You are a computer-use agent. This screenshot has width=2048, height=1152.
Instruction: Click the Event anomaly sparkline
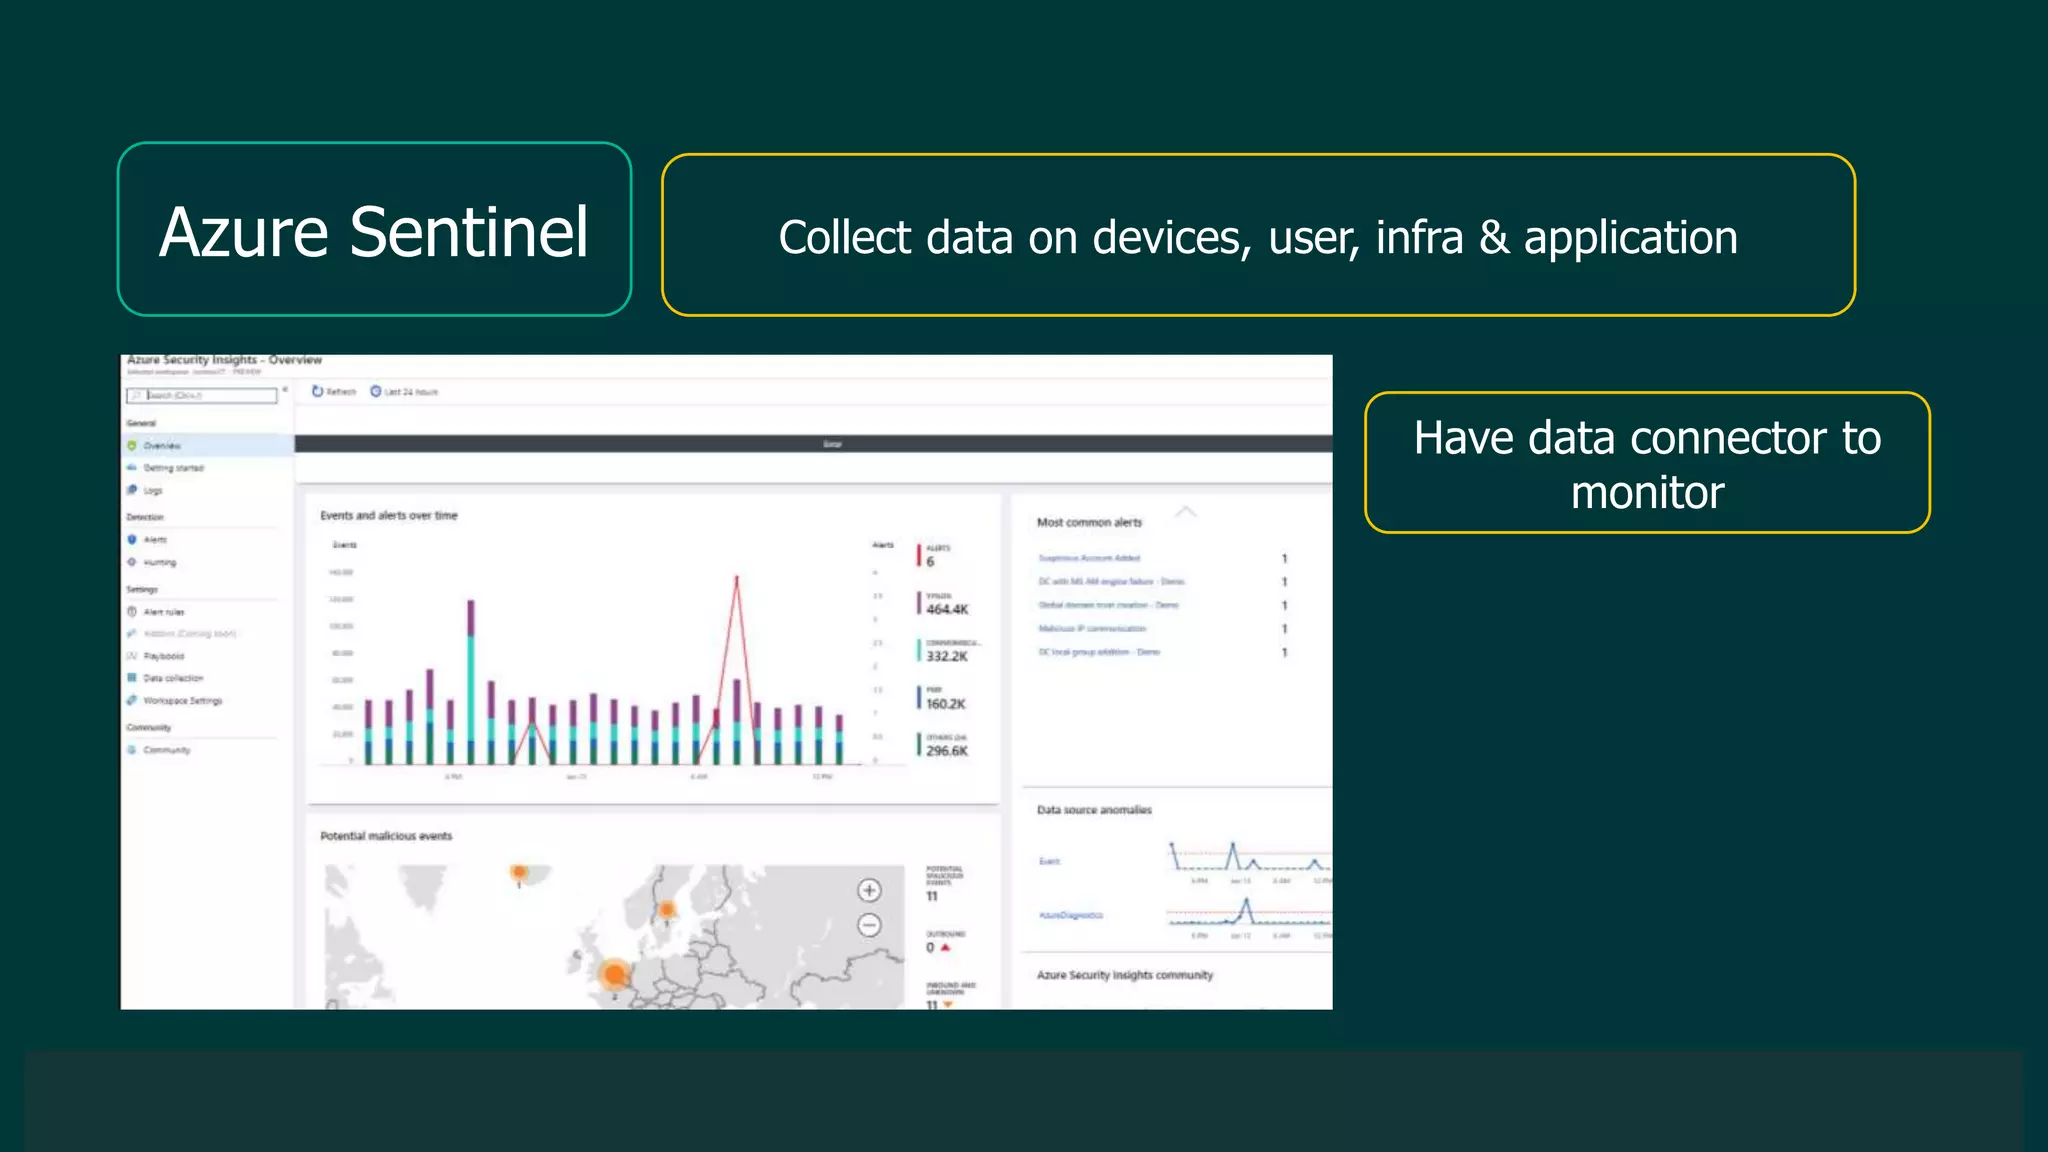(x=1249, y=856)
